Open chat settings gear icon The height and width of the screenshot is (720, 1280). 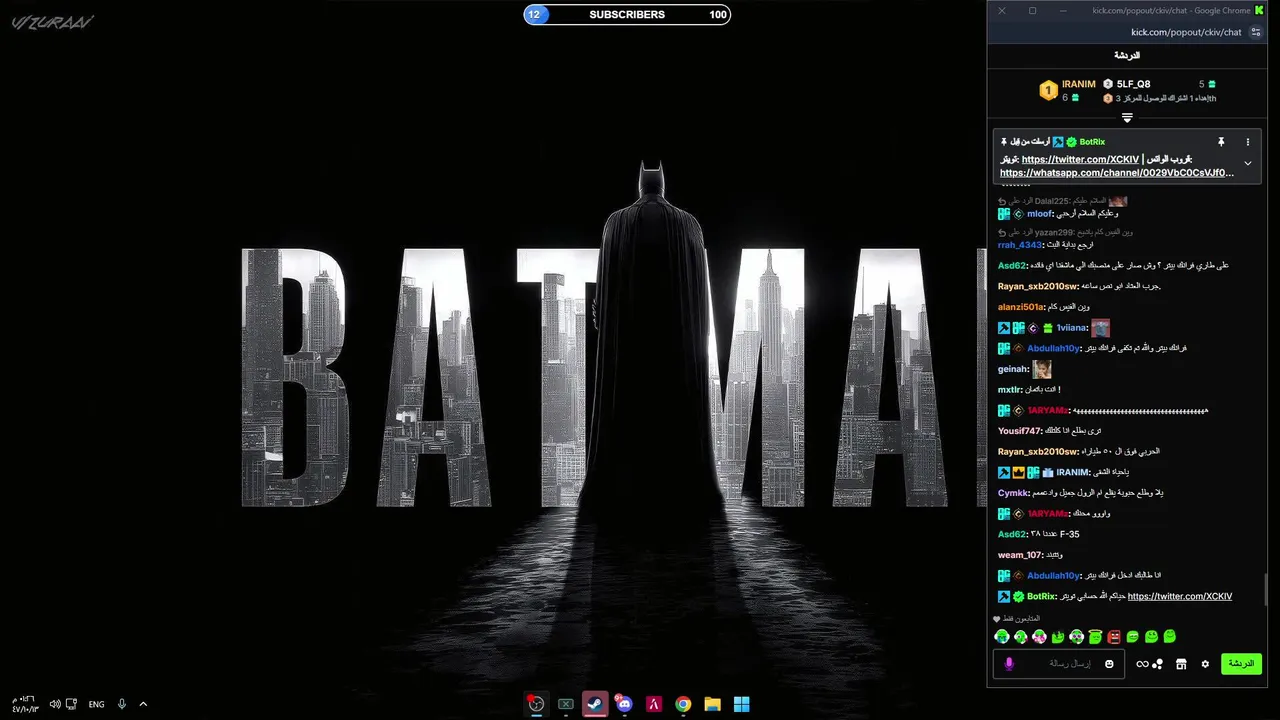point(1205,664)
